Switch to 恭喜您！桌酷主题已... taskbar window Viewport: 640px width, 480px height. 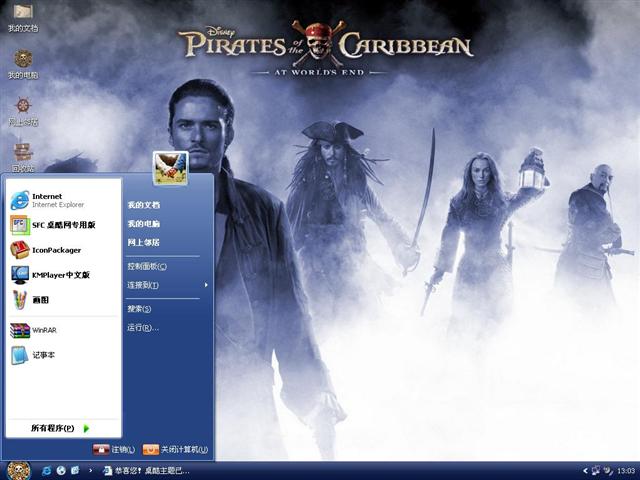click(146, 471)
